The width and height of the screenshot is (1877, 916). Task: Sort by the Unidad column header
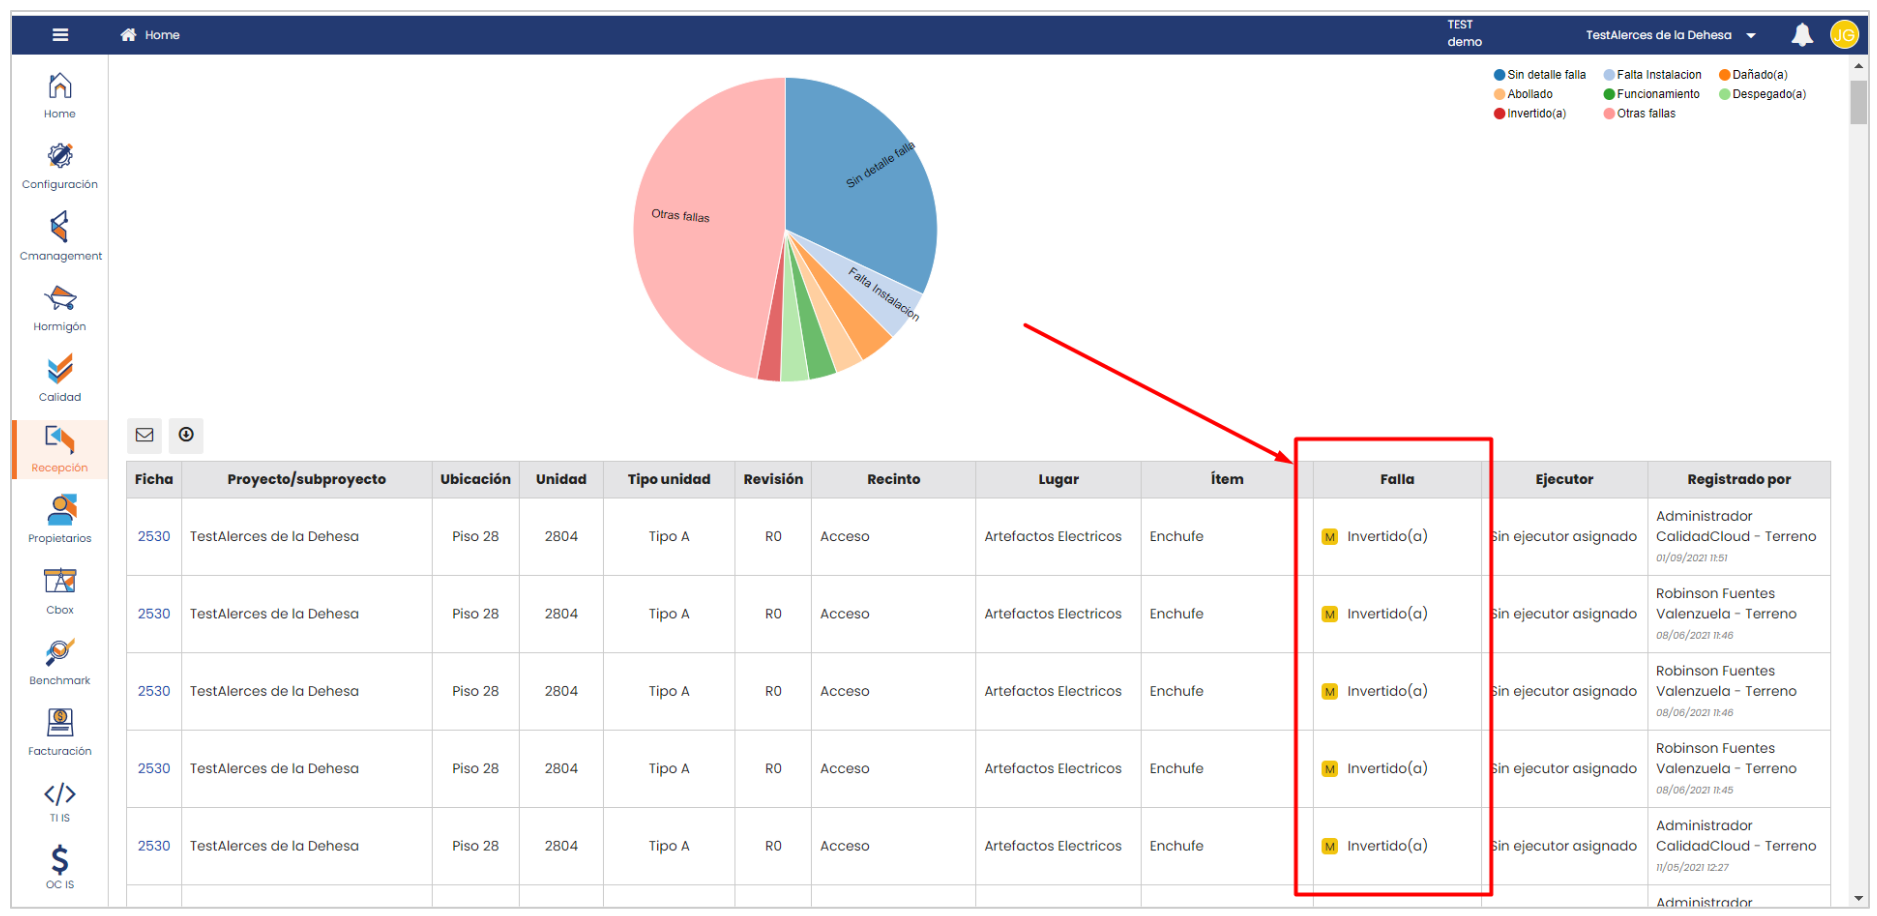click(x=561, y=479)
